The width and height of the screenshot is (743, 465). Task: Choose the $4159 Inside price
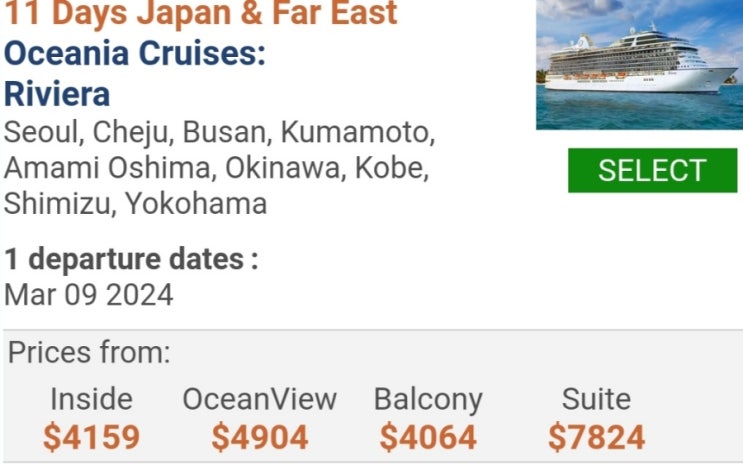click(91, 437)
